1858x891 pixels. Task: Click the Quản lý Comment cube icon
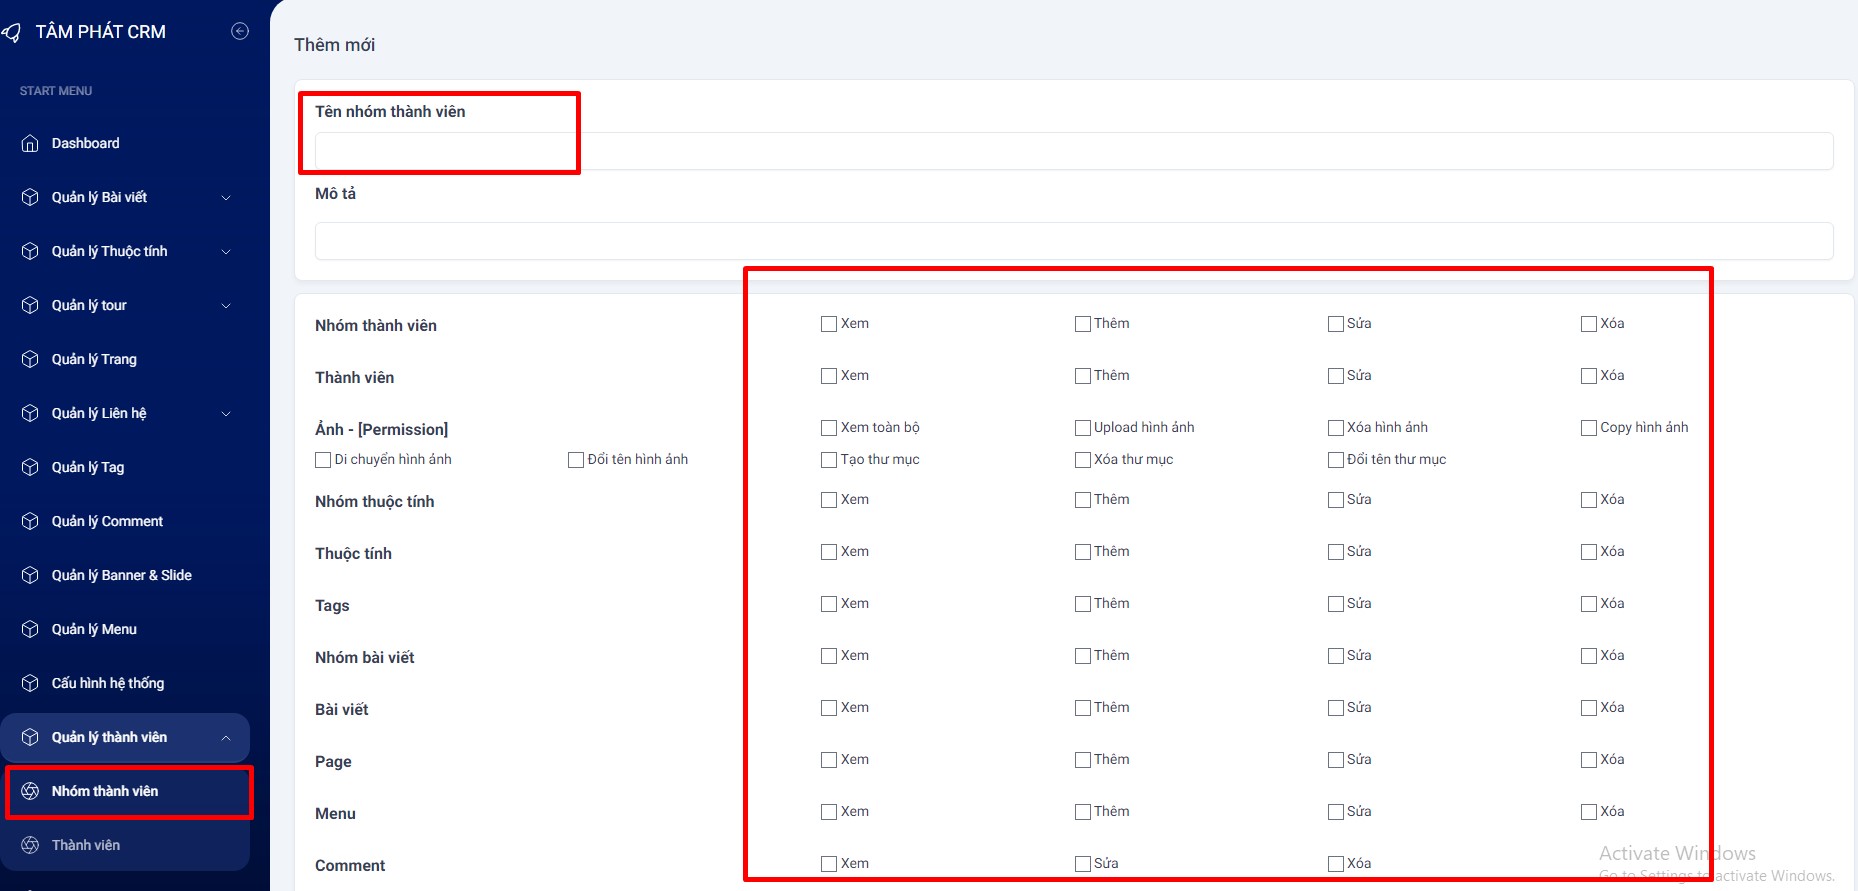30,521
